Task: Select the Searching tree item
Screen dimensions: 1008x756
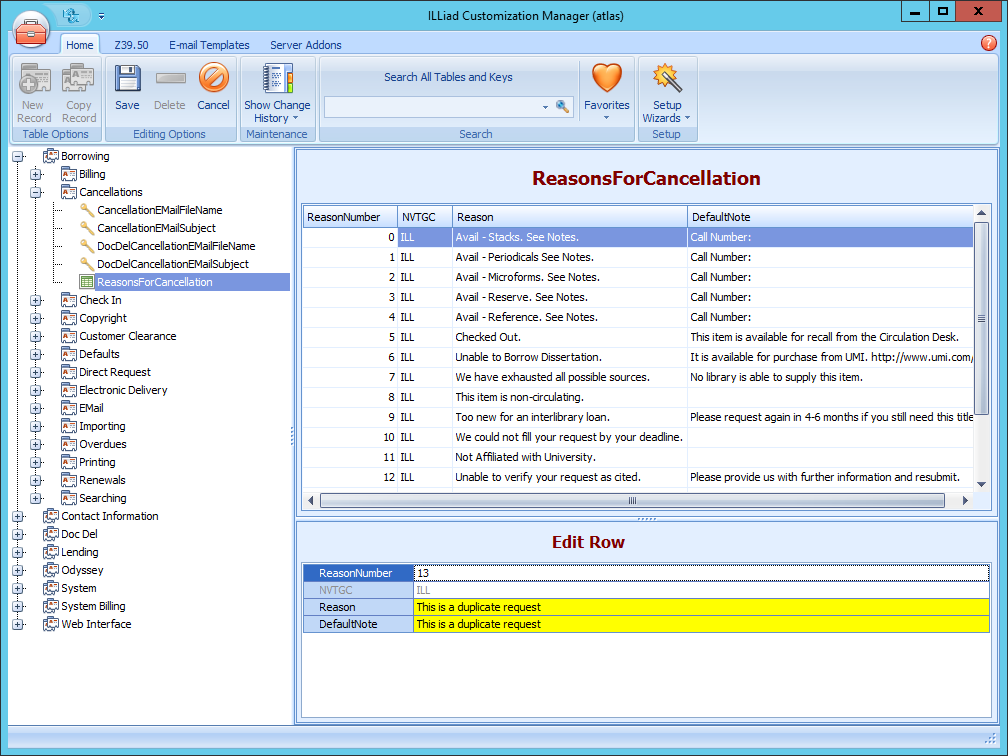Action: pos(103,498)
